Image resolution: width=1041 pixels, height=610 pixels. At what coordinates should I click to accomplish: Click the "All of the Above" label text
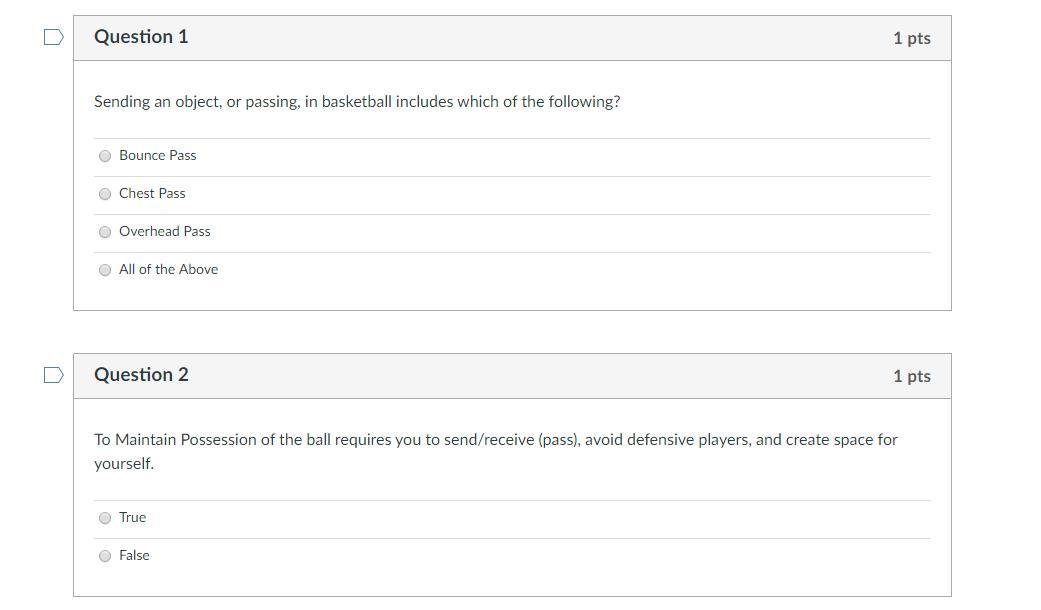168,269
